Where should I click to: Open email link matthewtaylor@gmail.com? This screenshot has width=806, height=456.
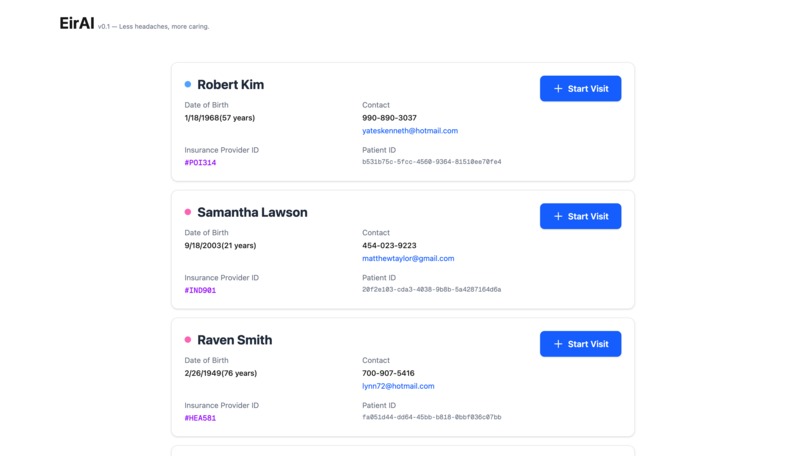point(408,258)
